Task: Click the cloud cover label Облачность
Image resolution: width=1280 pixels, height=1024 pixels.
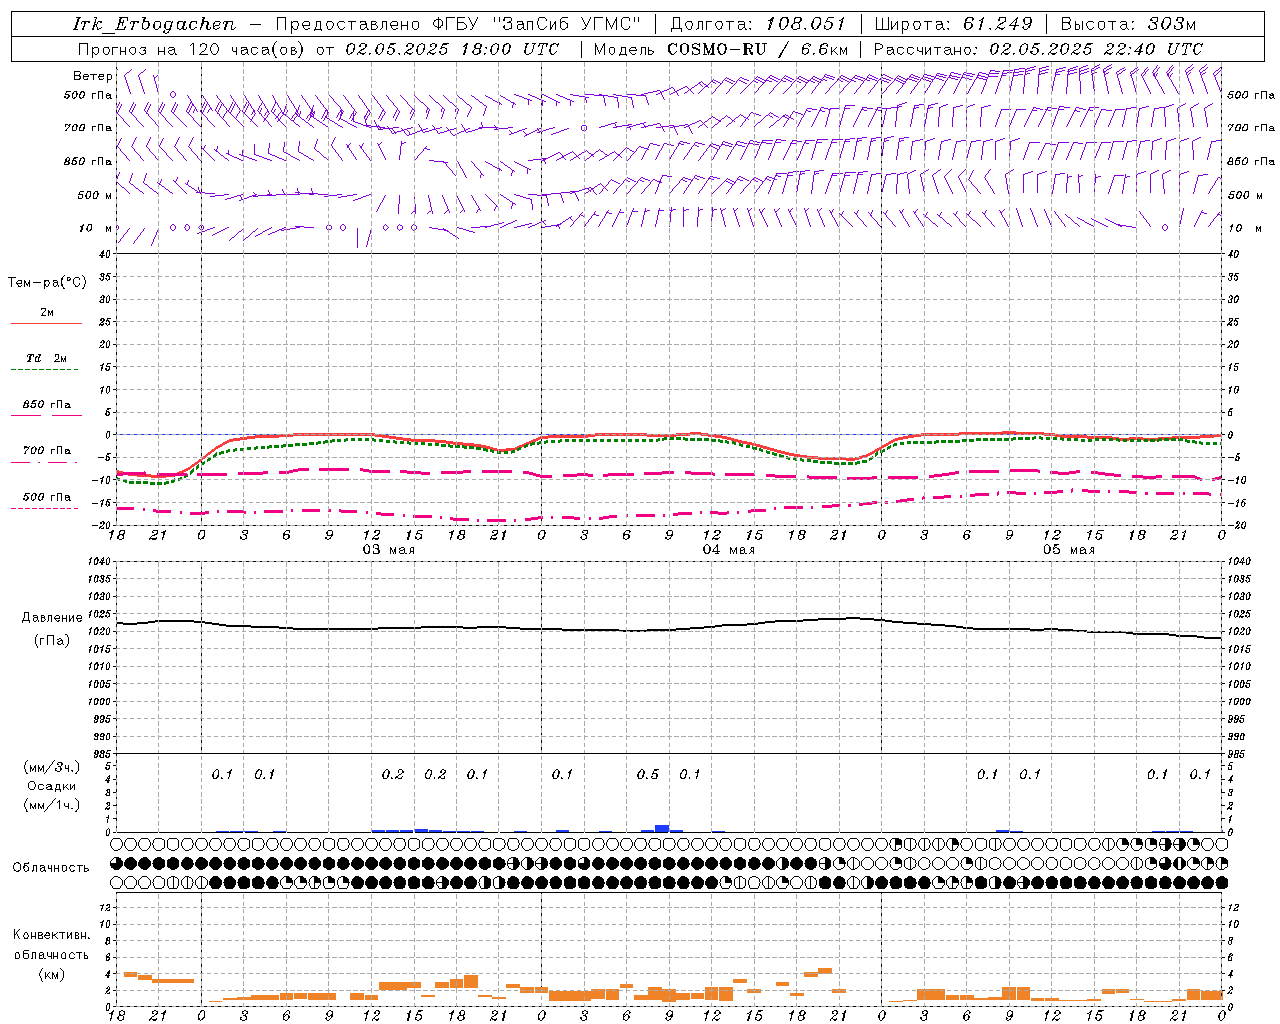Action: click(x=51, y=868)
